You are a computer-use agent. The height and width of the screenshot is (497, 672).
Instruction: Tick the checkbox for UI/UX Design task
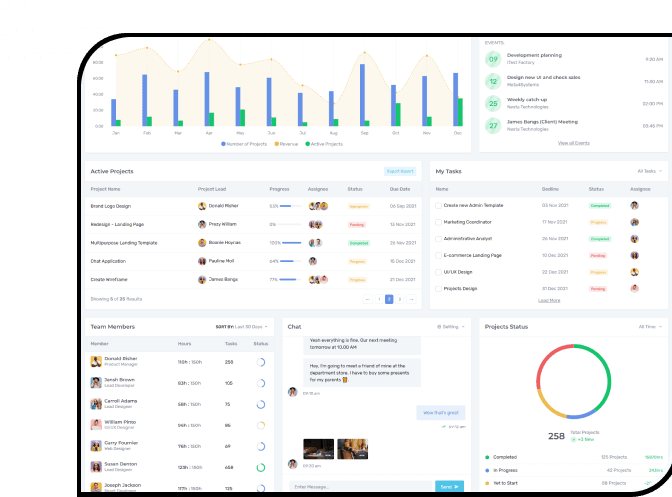point(438,271)
